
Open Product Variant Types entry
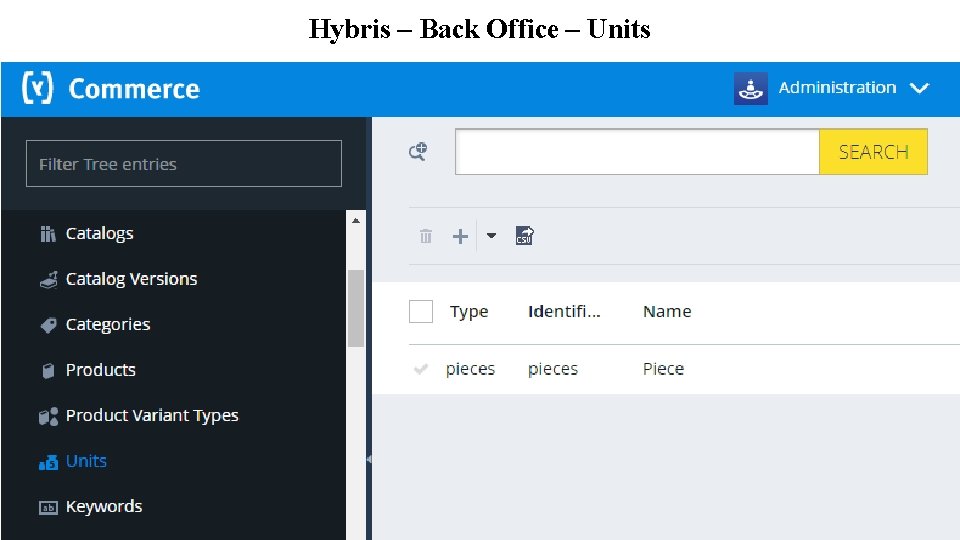click(x=152, y=416)
